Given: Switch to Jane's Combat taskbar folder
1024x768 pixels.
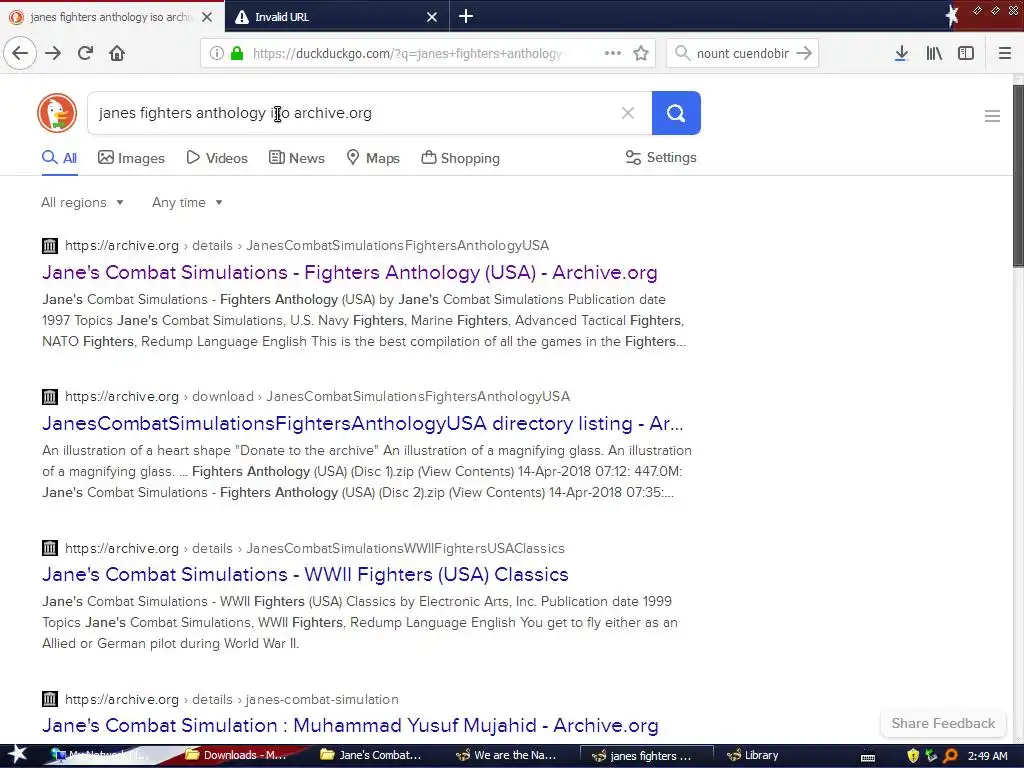Looking at the screenshot, I should click(372, 756).
